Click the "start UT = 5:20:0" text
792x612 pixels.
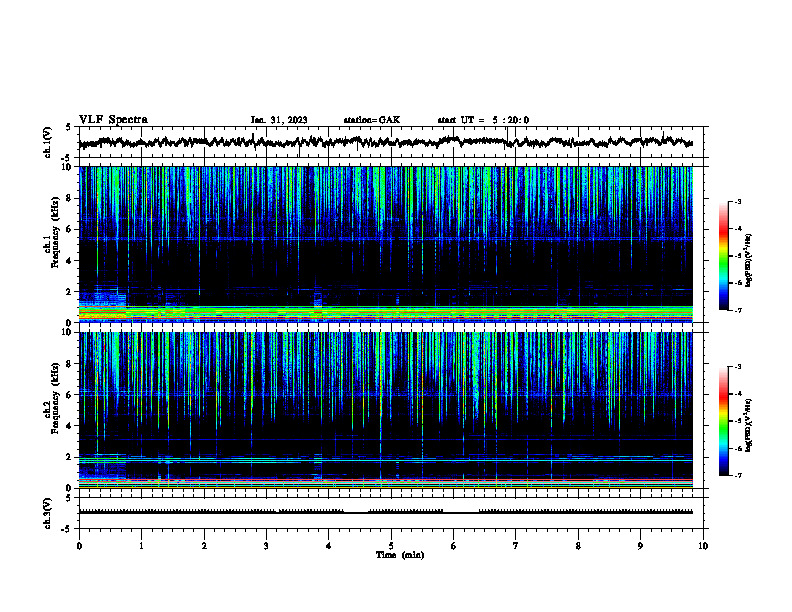[483, 120]
